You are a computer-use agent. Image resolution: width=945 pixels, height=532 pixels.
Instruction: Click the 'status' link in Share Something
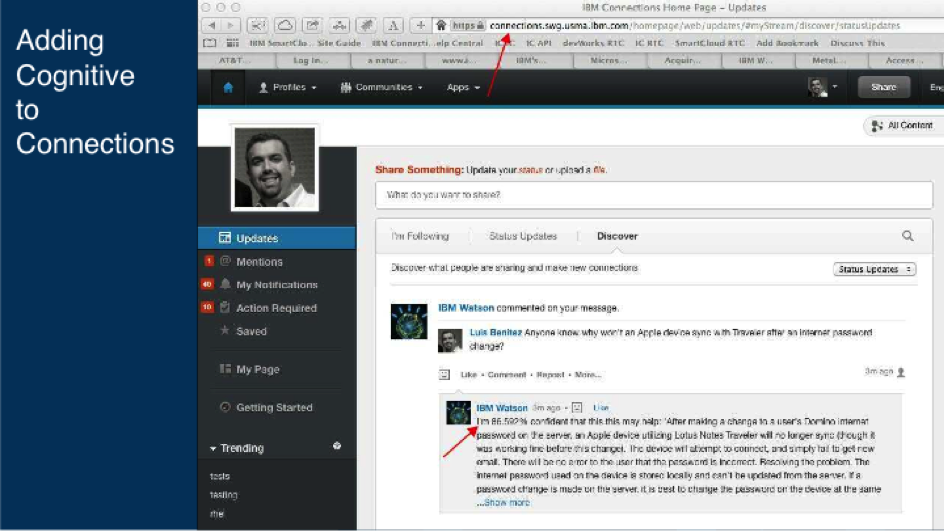[530, 171]
